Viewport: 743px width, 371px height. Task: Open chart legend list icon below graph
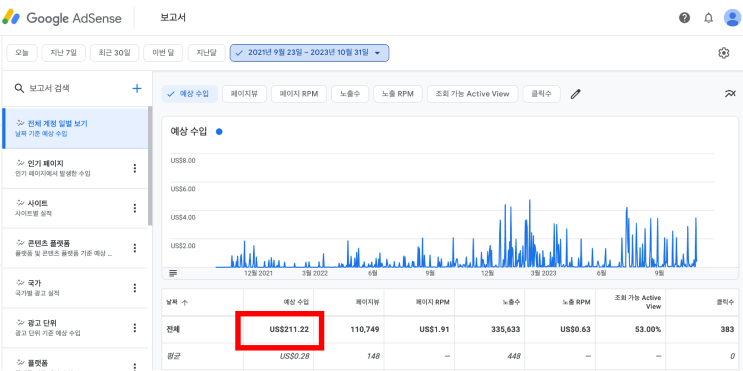(x=173, y=273)
